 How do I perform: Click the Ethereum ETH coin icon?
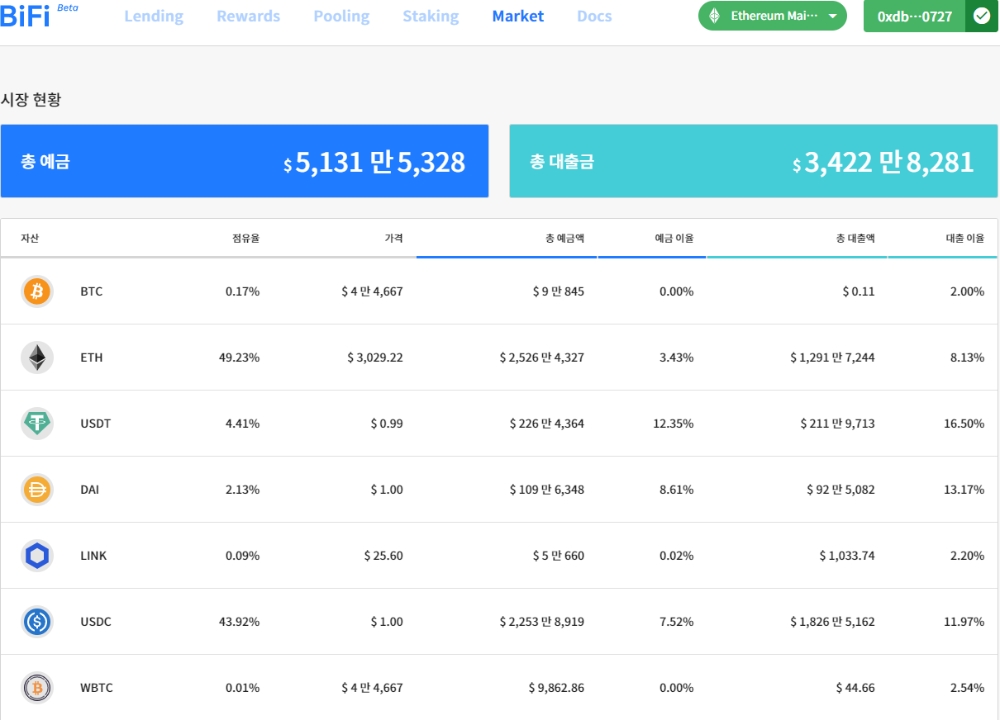pyautogui.click(x=37, y=357)
